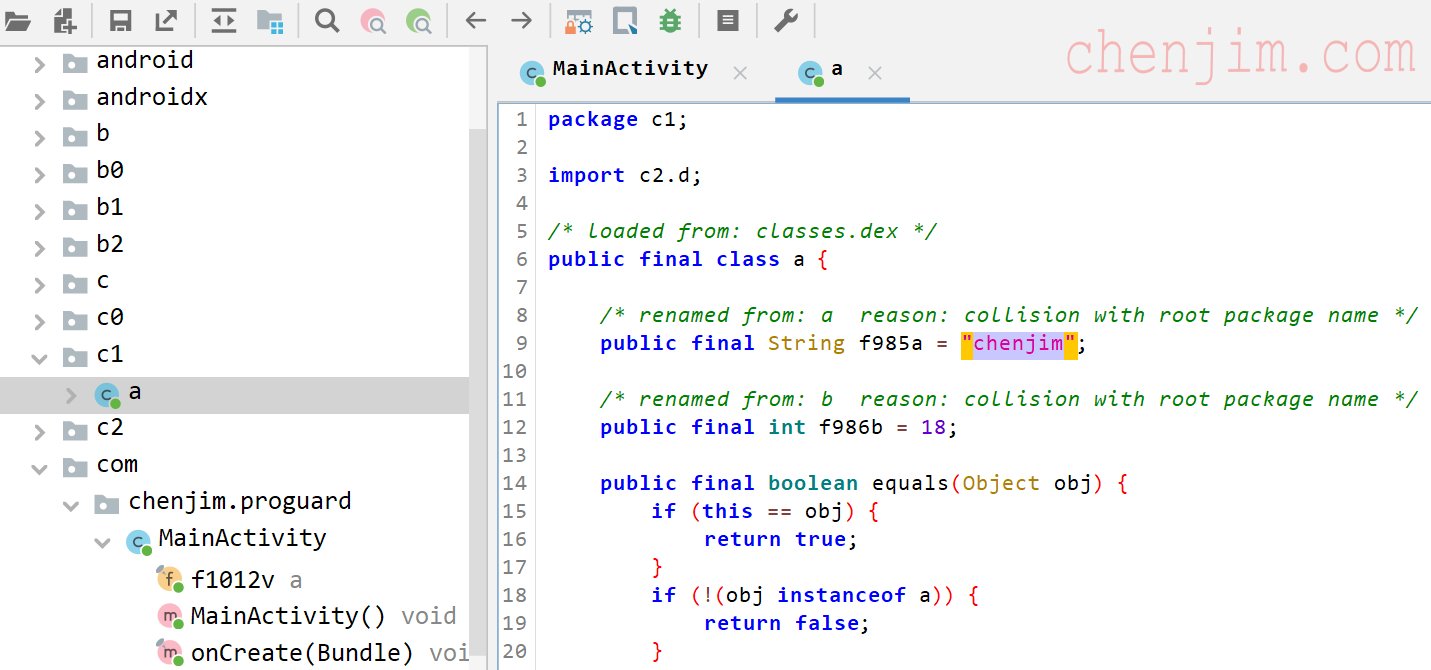The width and height of the screenshot is (1431, 670).
Task: Toggle deobfuscation lock-and-gear icon
Action: [x=578, y=20]
